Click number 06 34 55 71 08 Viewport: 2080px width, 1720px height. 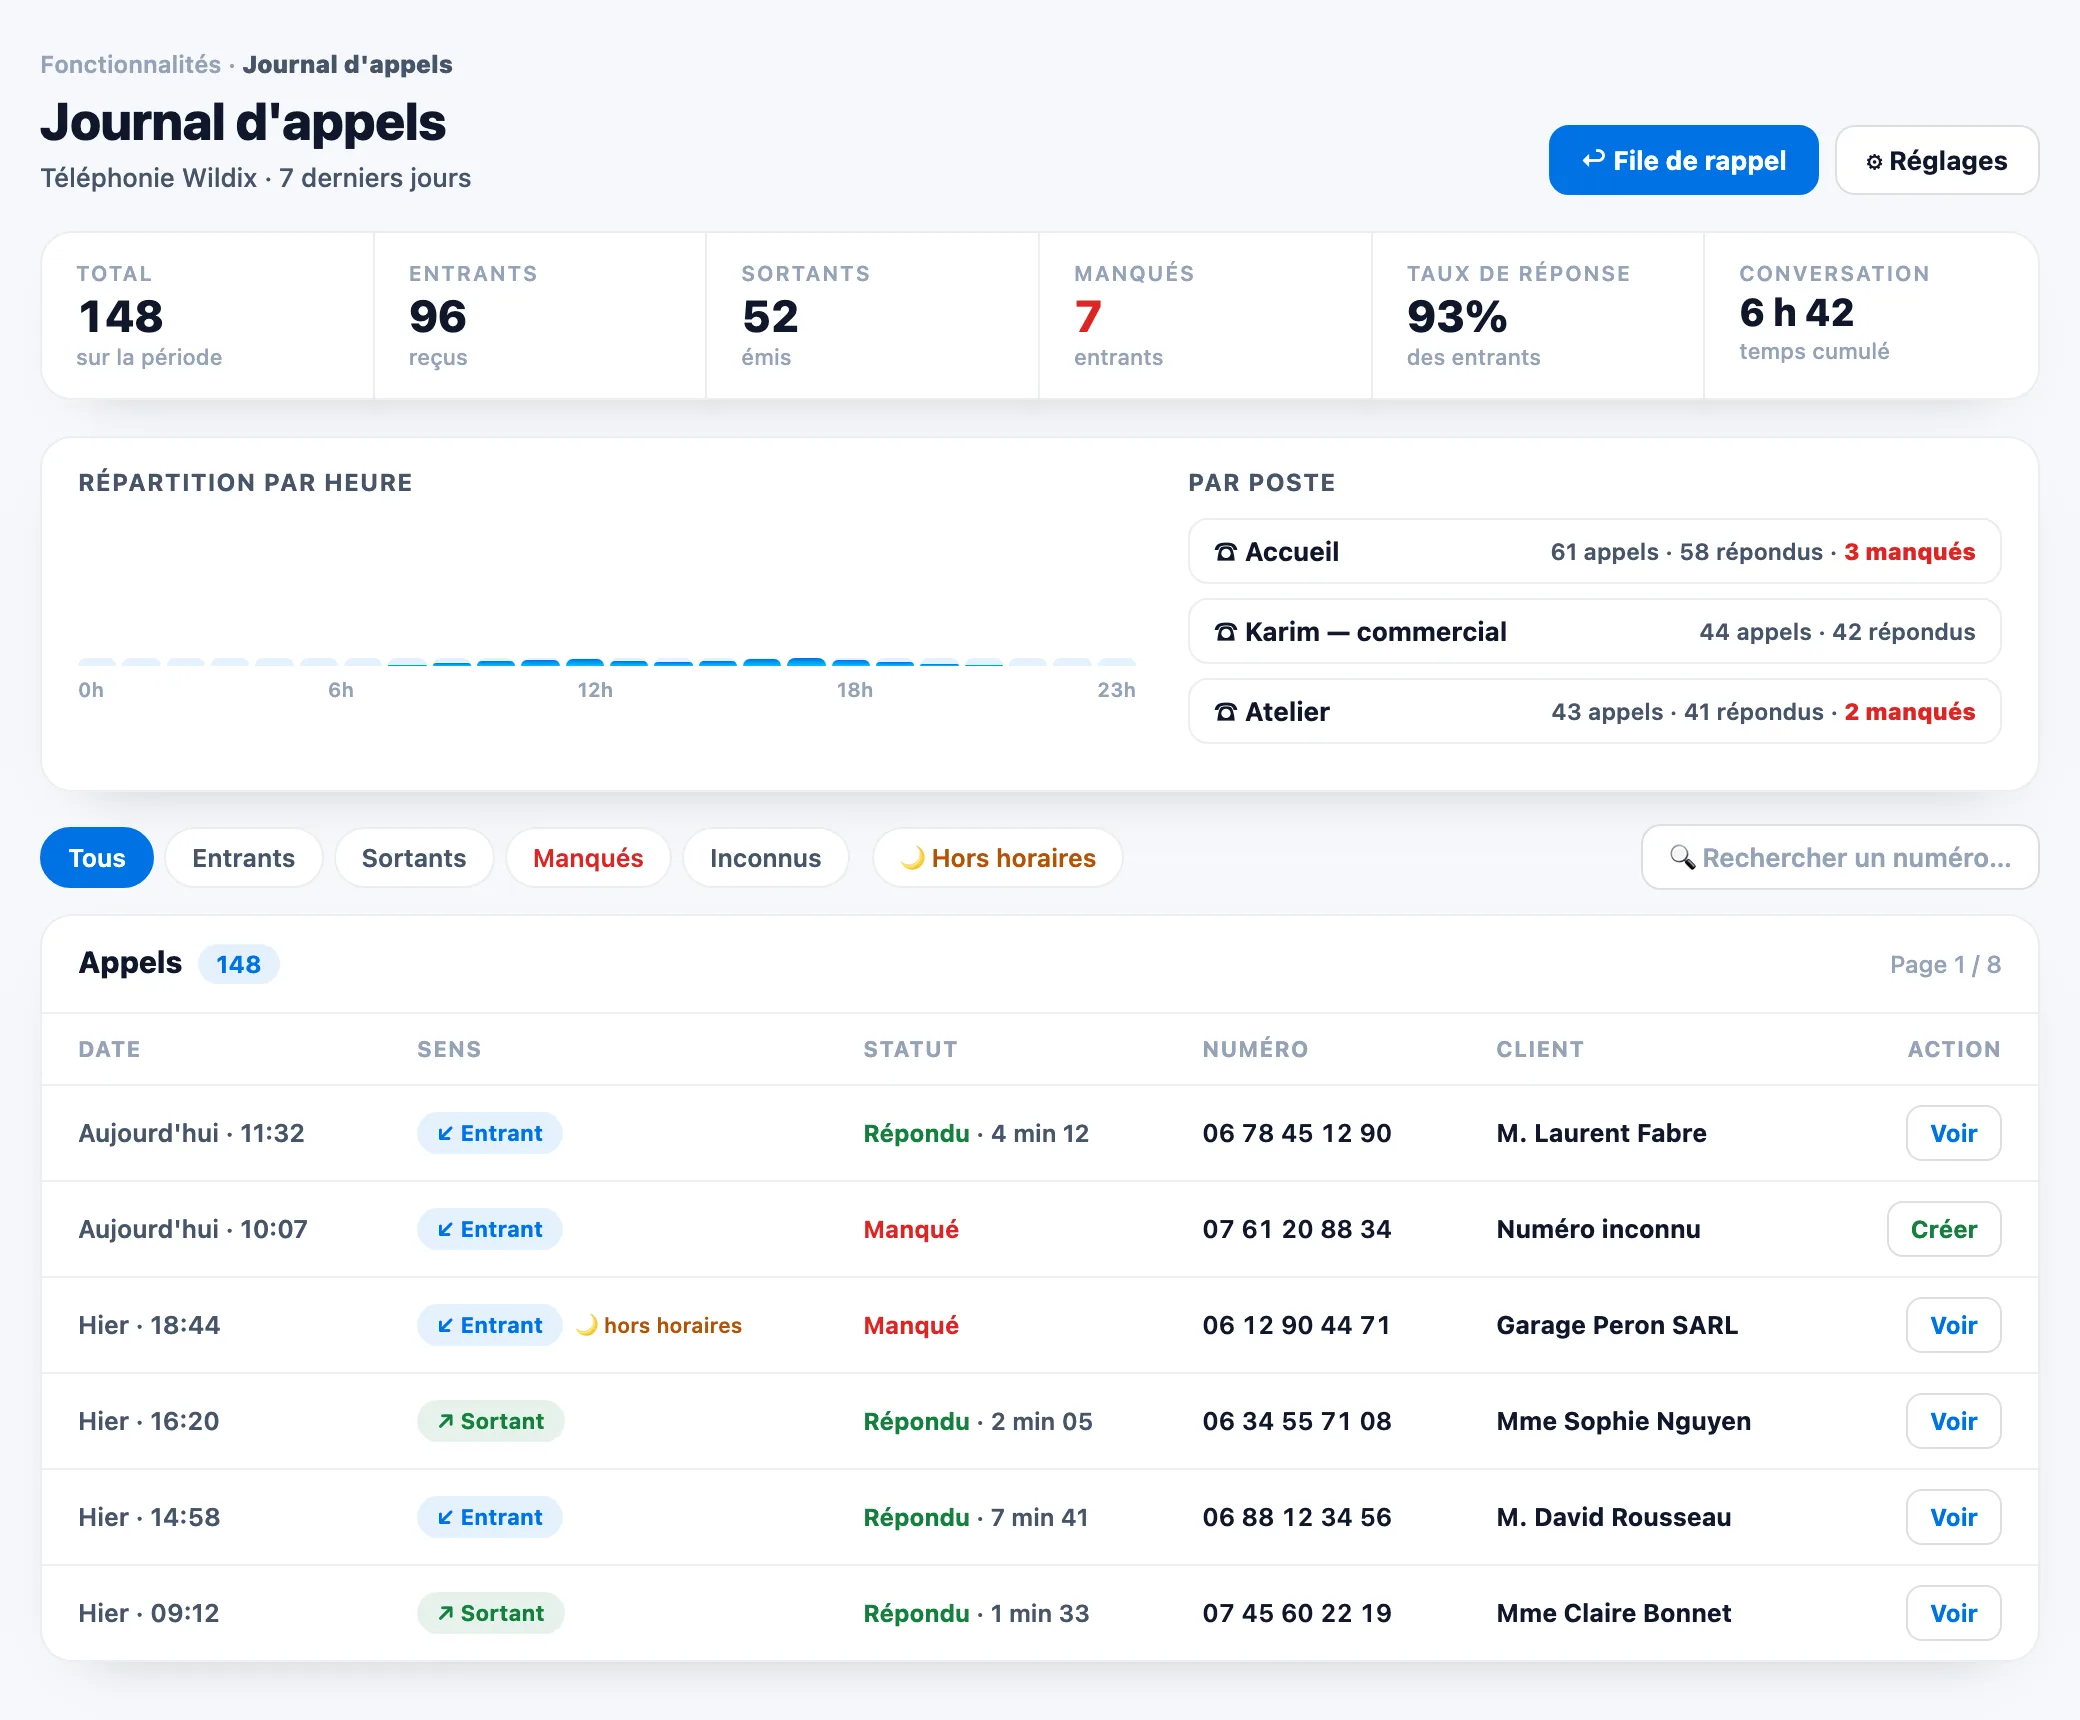pos(1297,1421)
